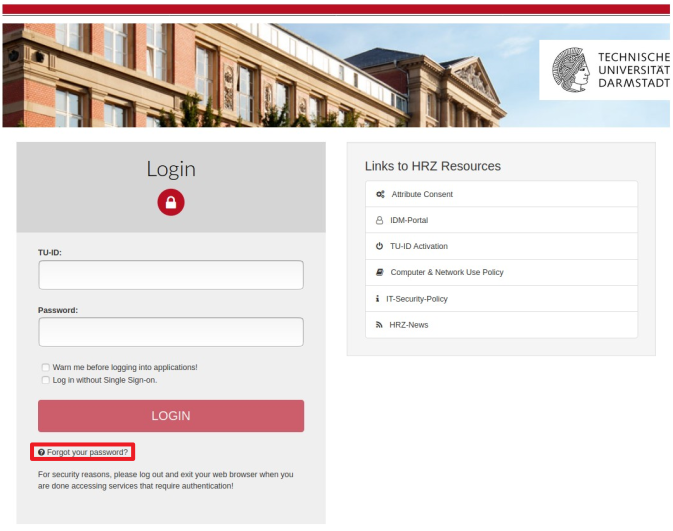The width and height of the screenshot is (673, 531).
Task: Click the red LOGIN button
Action: (171, 416)
